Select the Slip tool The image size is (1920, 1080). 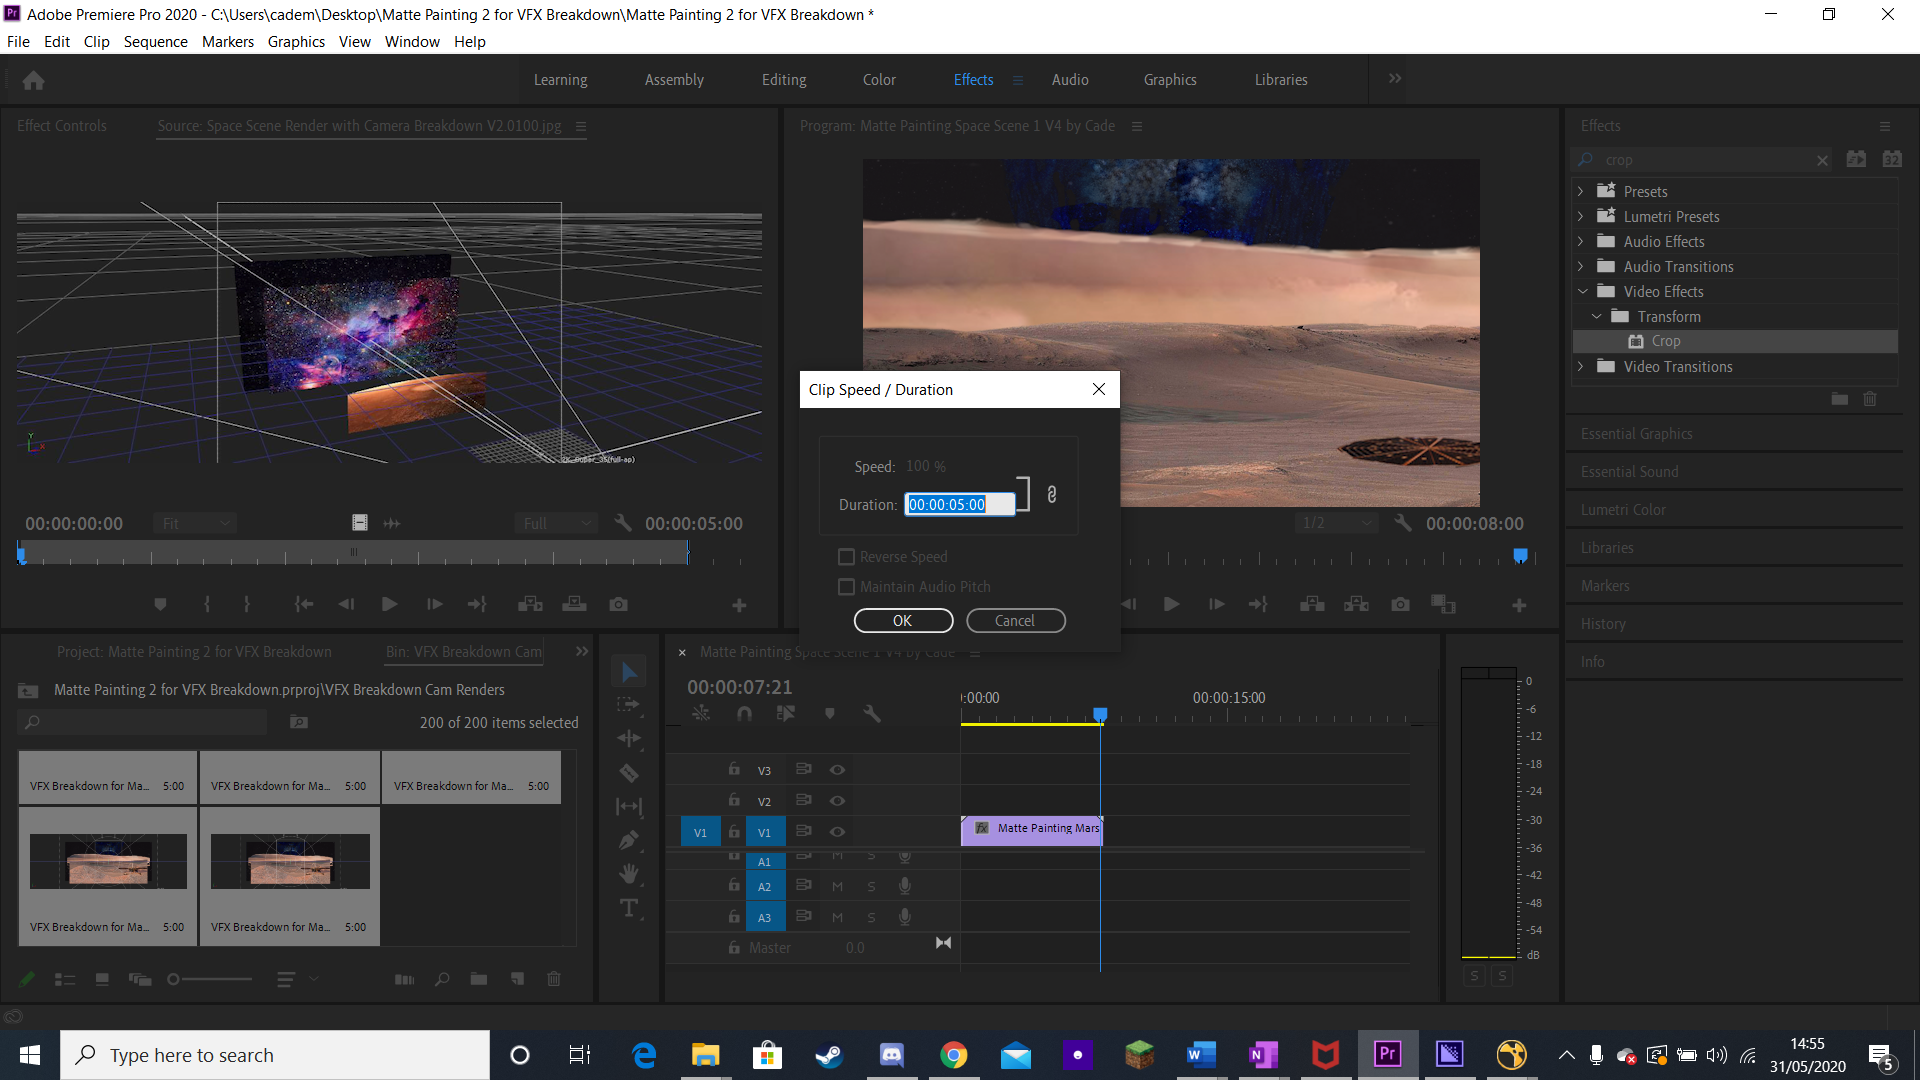tap(629, 806)
